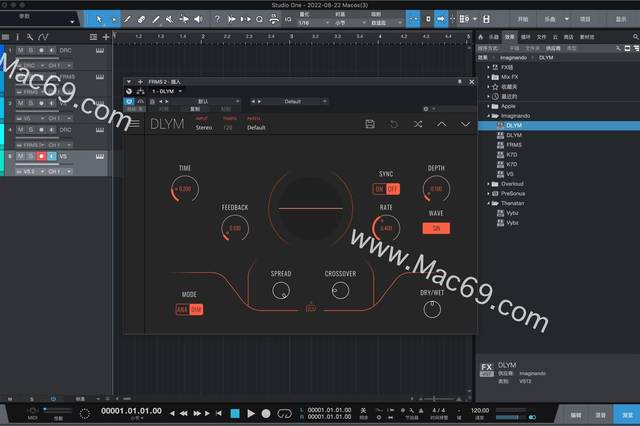
Task: Collapse the Imaginando folder
Action: (x=488, y=116)
